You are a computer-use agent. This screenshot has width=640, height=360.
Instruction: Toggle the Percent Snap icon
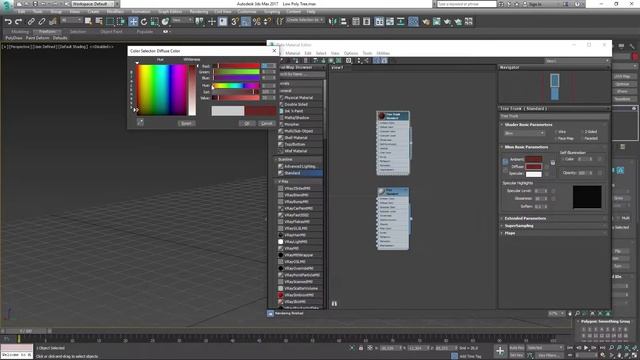(x=257, y=22)
